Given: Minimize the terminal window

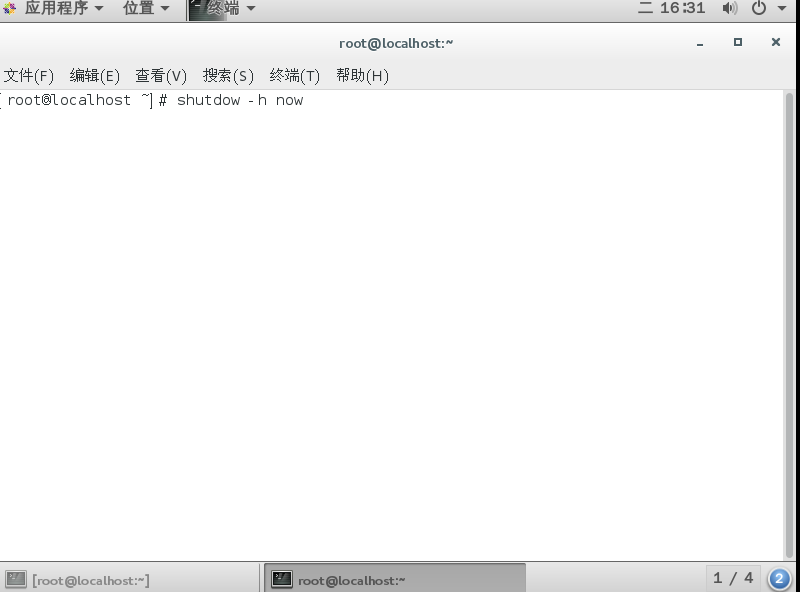Looking at the screenshot, I should [x=700, y=44].
